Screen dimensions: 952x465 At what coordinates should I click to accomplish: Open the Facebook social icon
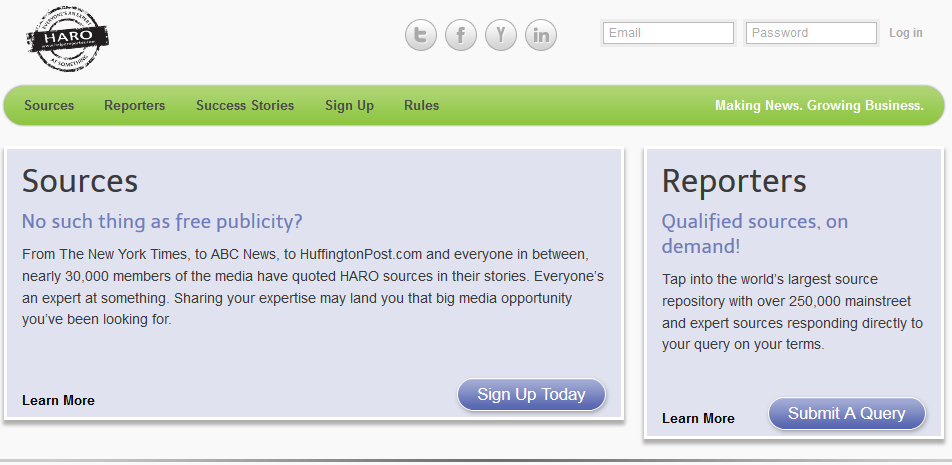point(461,36)
